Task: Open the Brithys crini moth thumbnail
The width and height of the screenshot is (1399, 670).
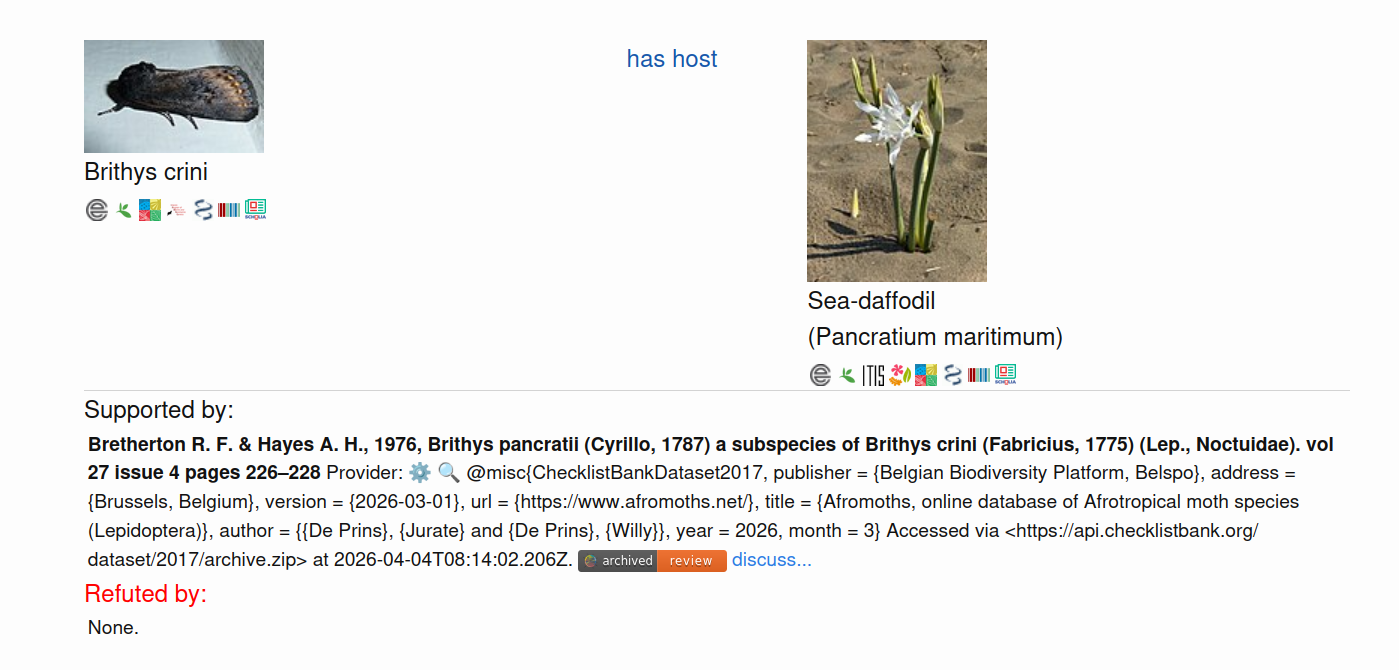Action: point(174,96)
